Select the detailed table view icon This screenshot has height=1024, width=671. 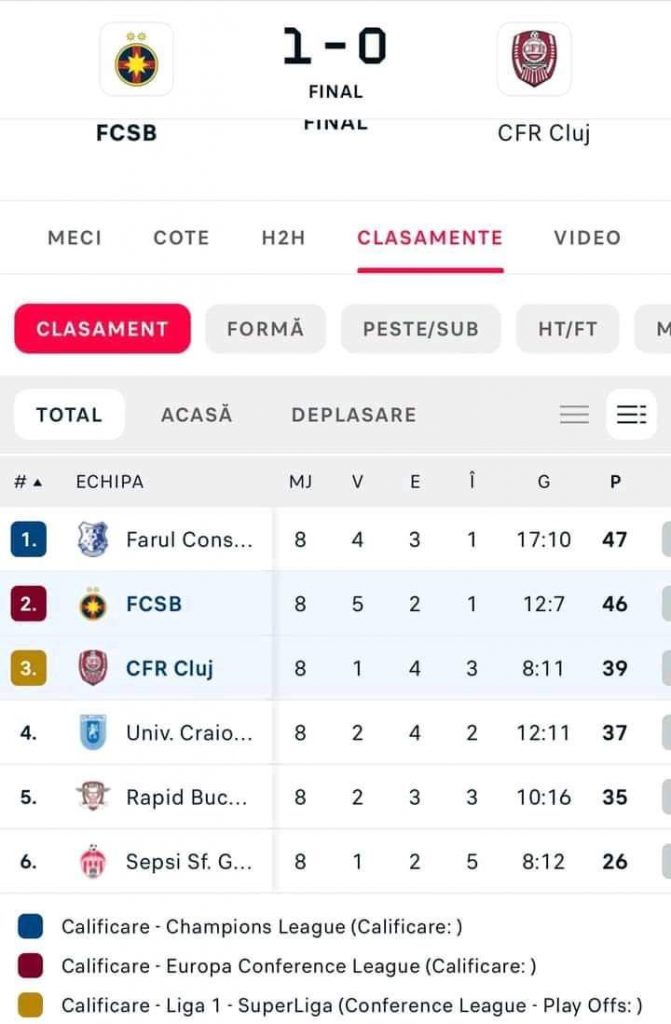click(631, 415)
